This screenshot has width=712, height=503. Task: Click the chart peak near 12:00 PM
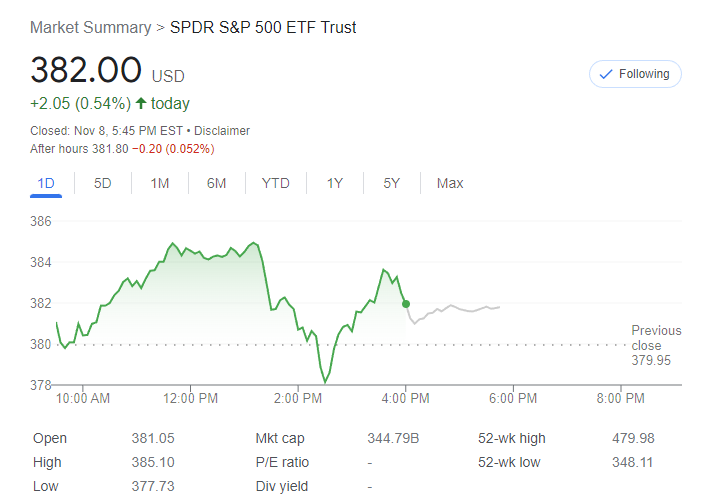[172, 243]
